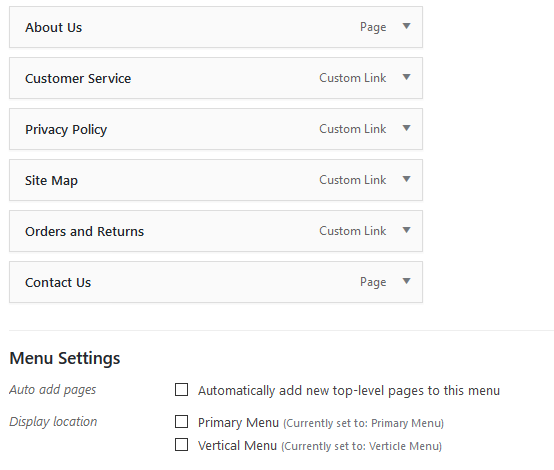Enable automatically add new top-level pages

pos(181,390)
